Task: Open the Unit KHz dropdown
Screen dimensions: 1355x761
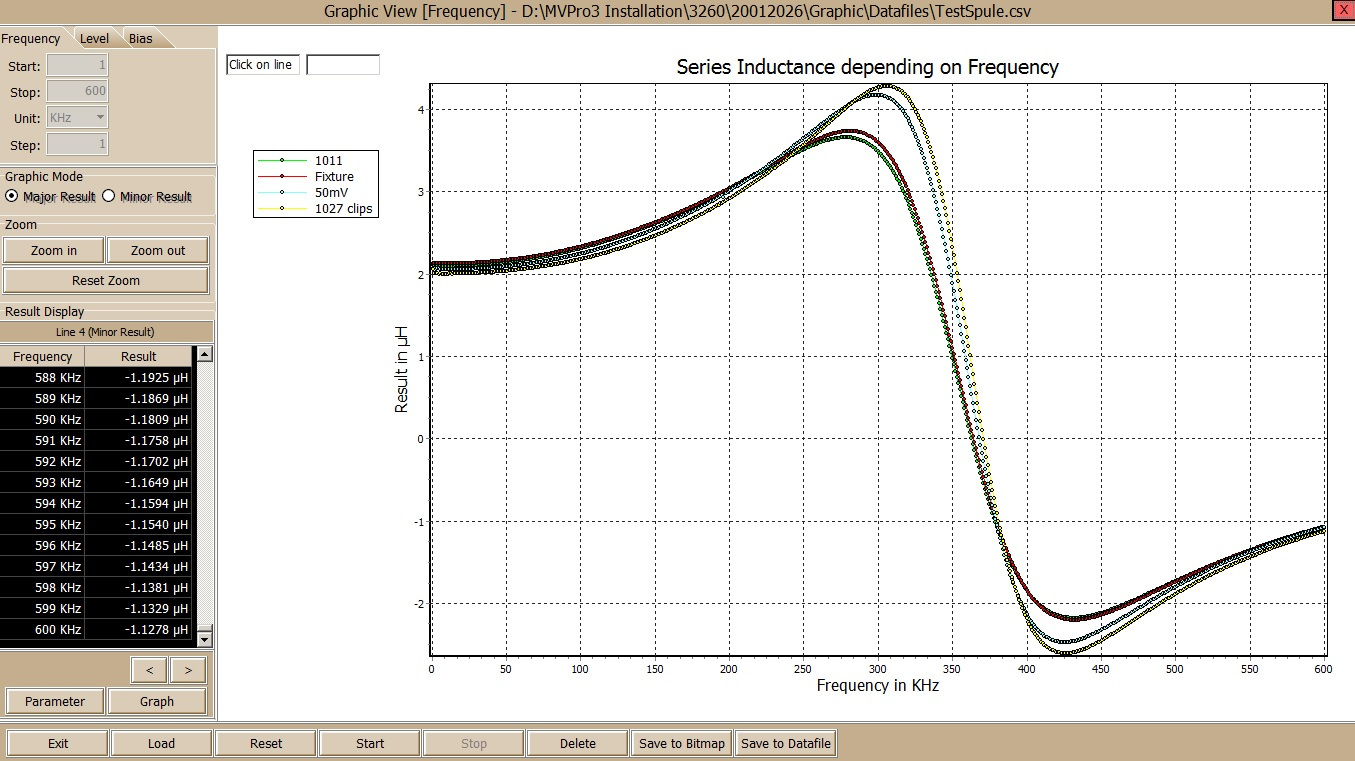Action: coord(77,117)
